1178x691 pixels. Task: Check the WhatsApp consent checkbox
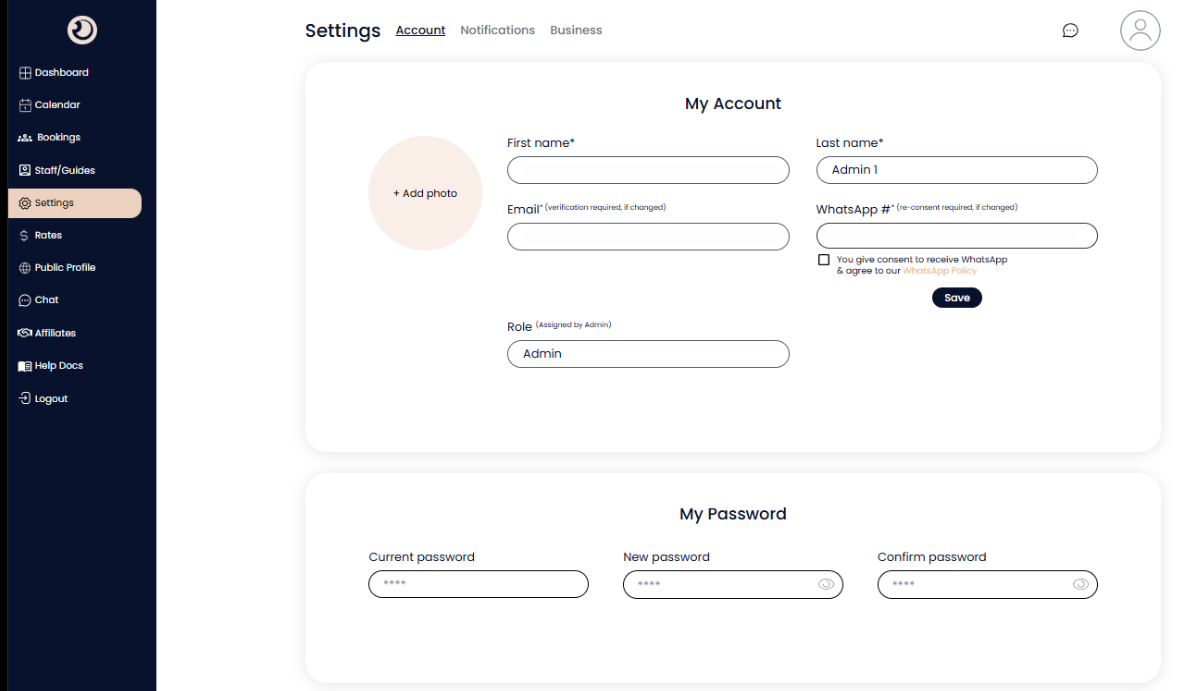(x=824, y=260)
